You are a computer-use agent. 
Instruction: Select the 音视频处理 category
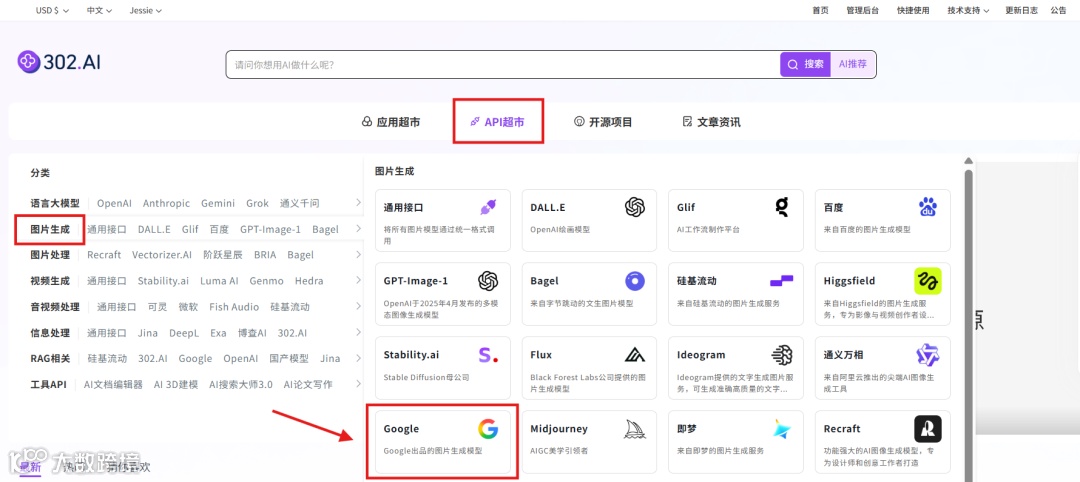[x=55, y=307]
